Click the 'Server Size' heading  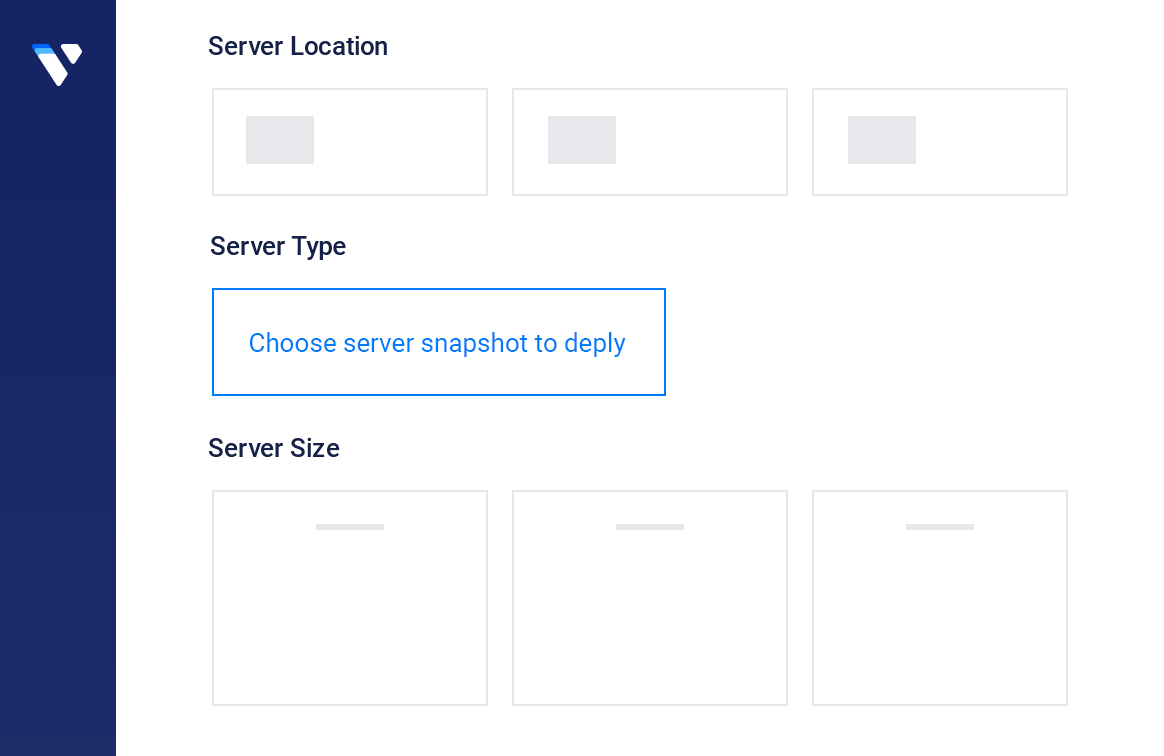[x=274, y=448]
